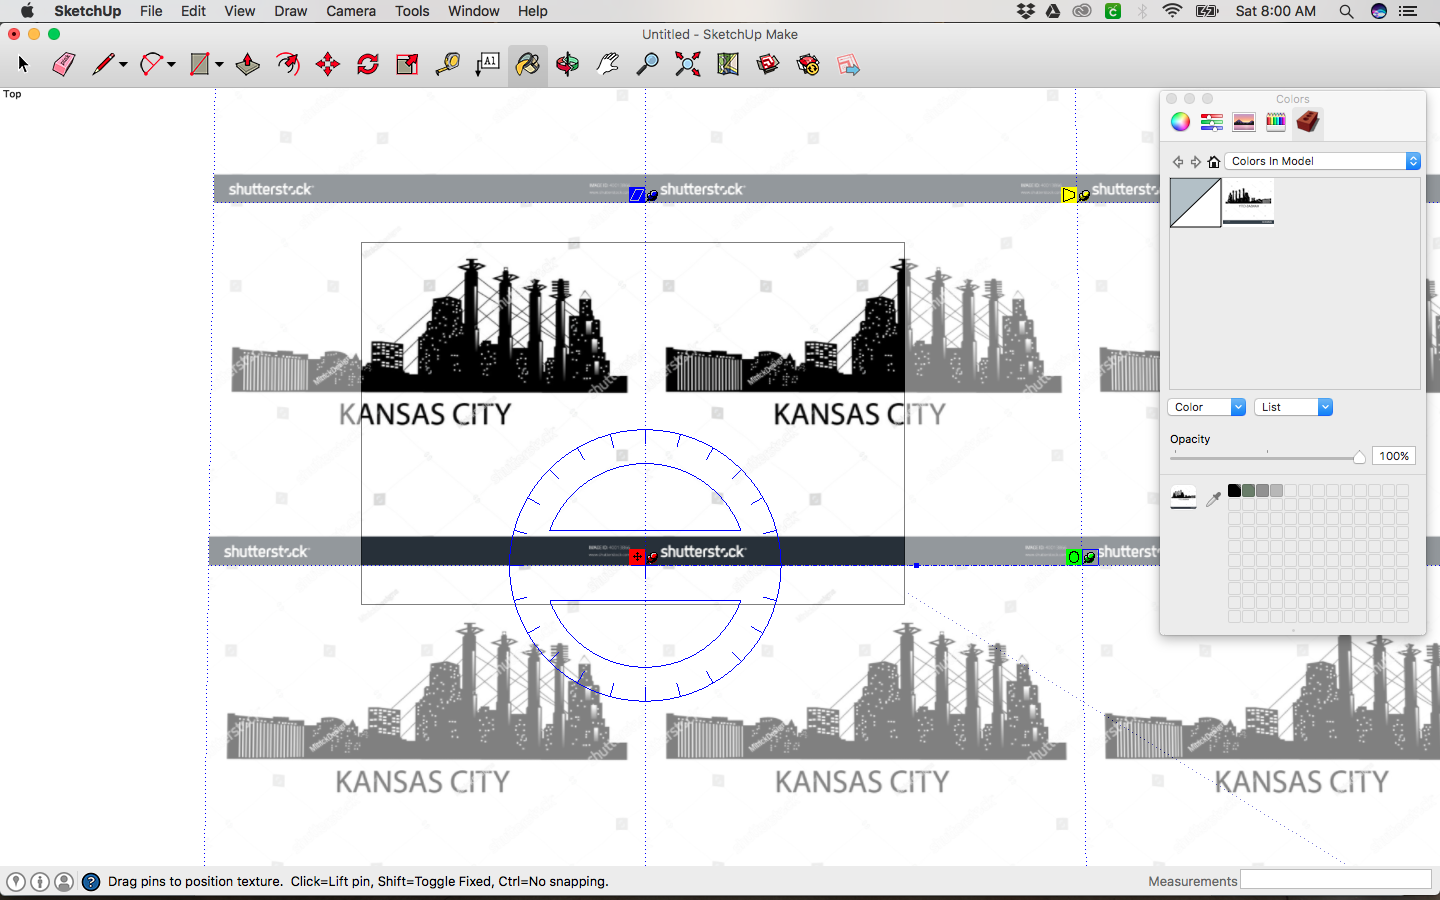Click the Paint Bucket tool
The height and width of the screenshot is (900, 1440).
click(x=528, y=65)
